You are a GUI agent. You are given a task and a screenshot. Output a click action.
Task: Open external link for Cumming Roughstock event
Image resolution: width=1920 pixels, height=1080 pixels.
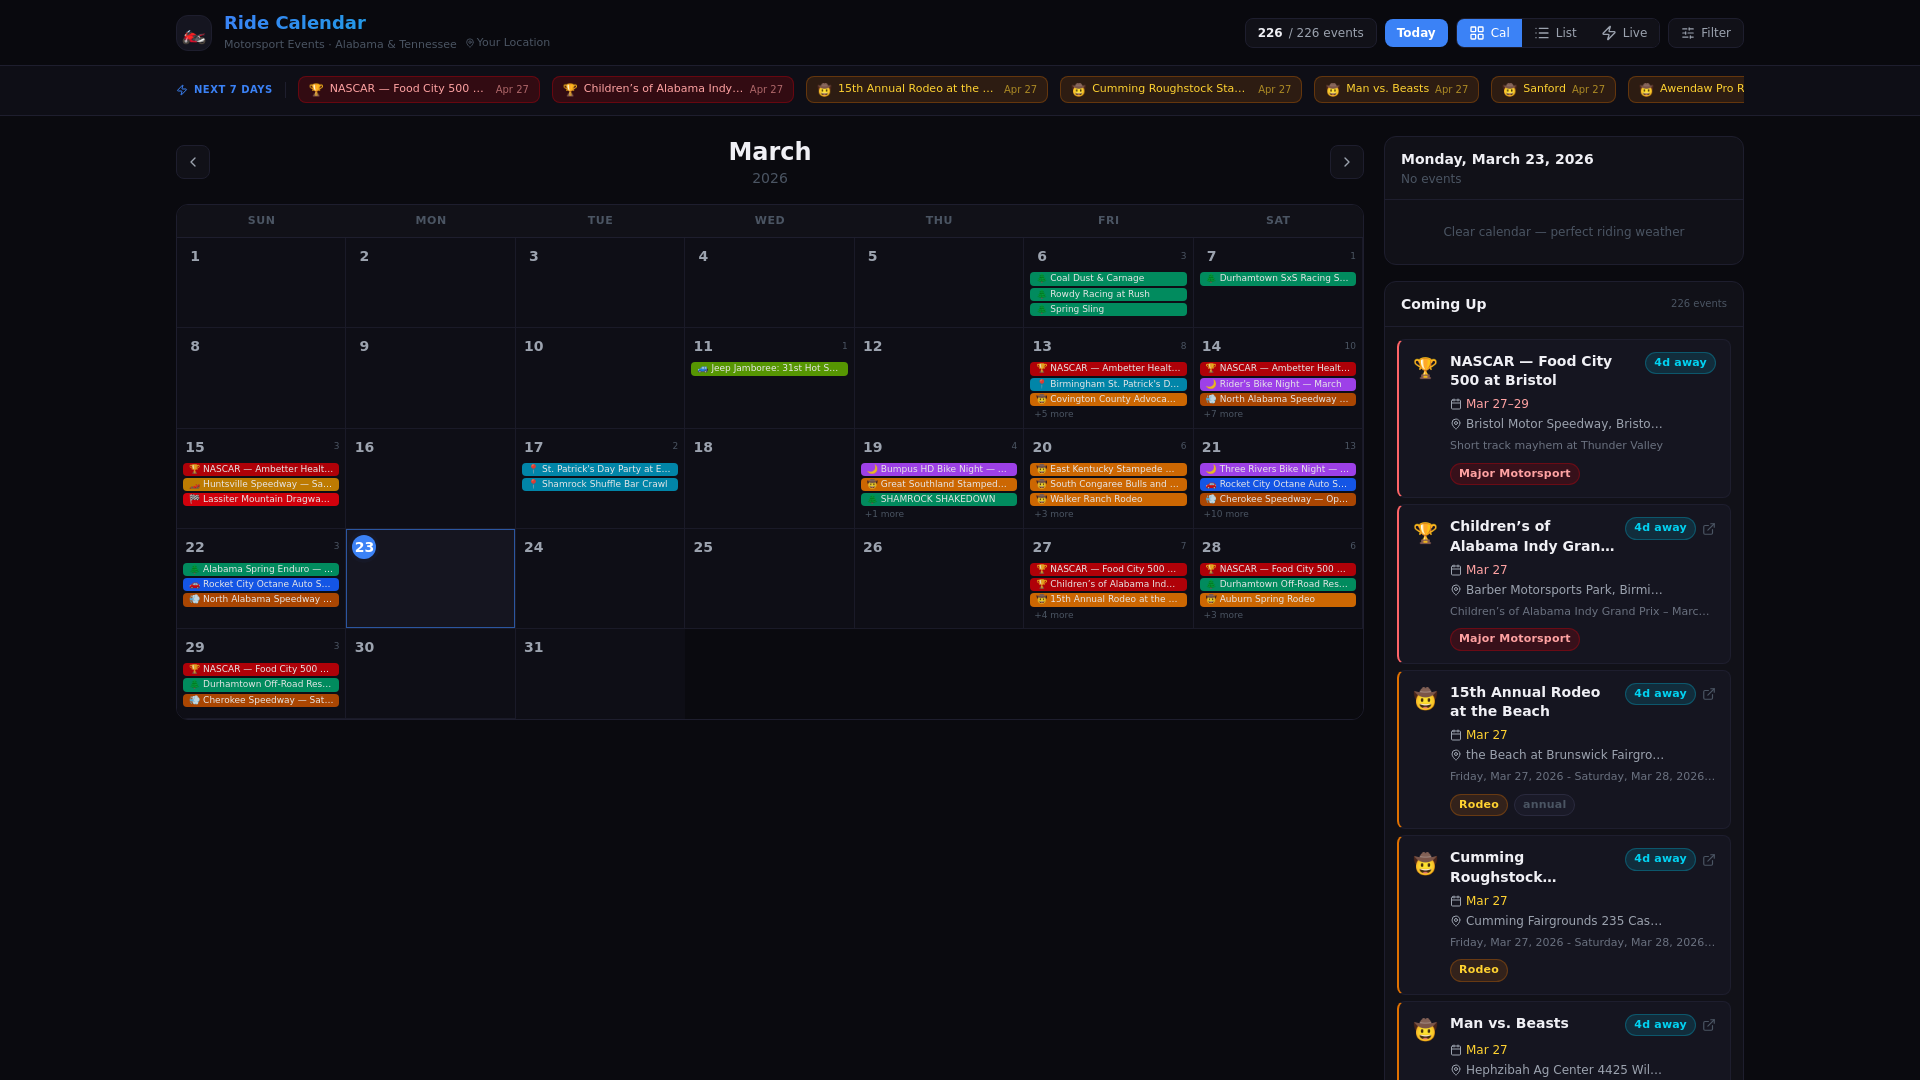[x=1709, y=860]
